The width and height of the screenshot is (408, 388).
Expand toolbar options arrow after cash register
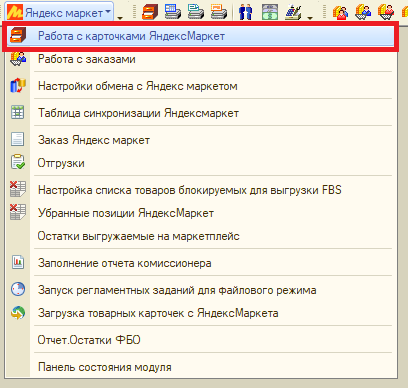tap(310, 17)
